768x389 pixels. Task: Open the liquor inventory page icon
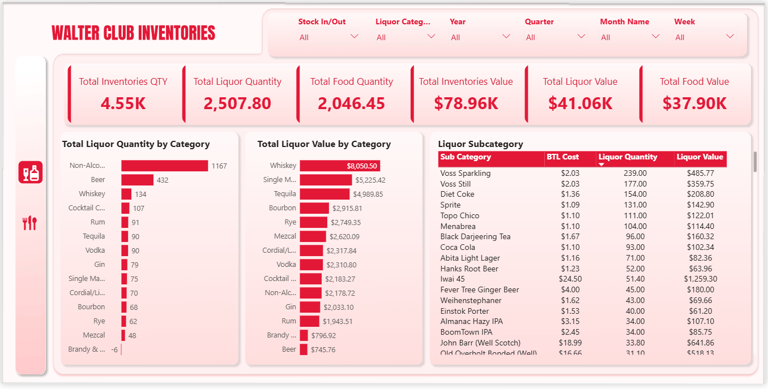click(30, 172)
